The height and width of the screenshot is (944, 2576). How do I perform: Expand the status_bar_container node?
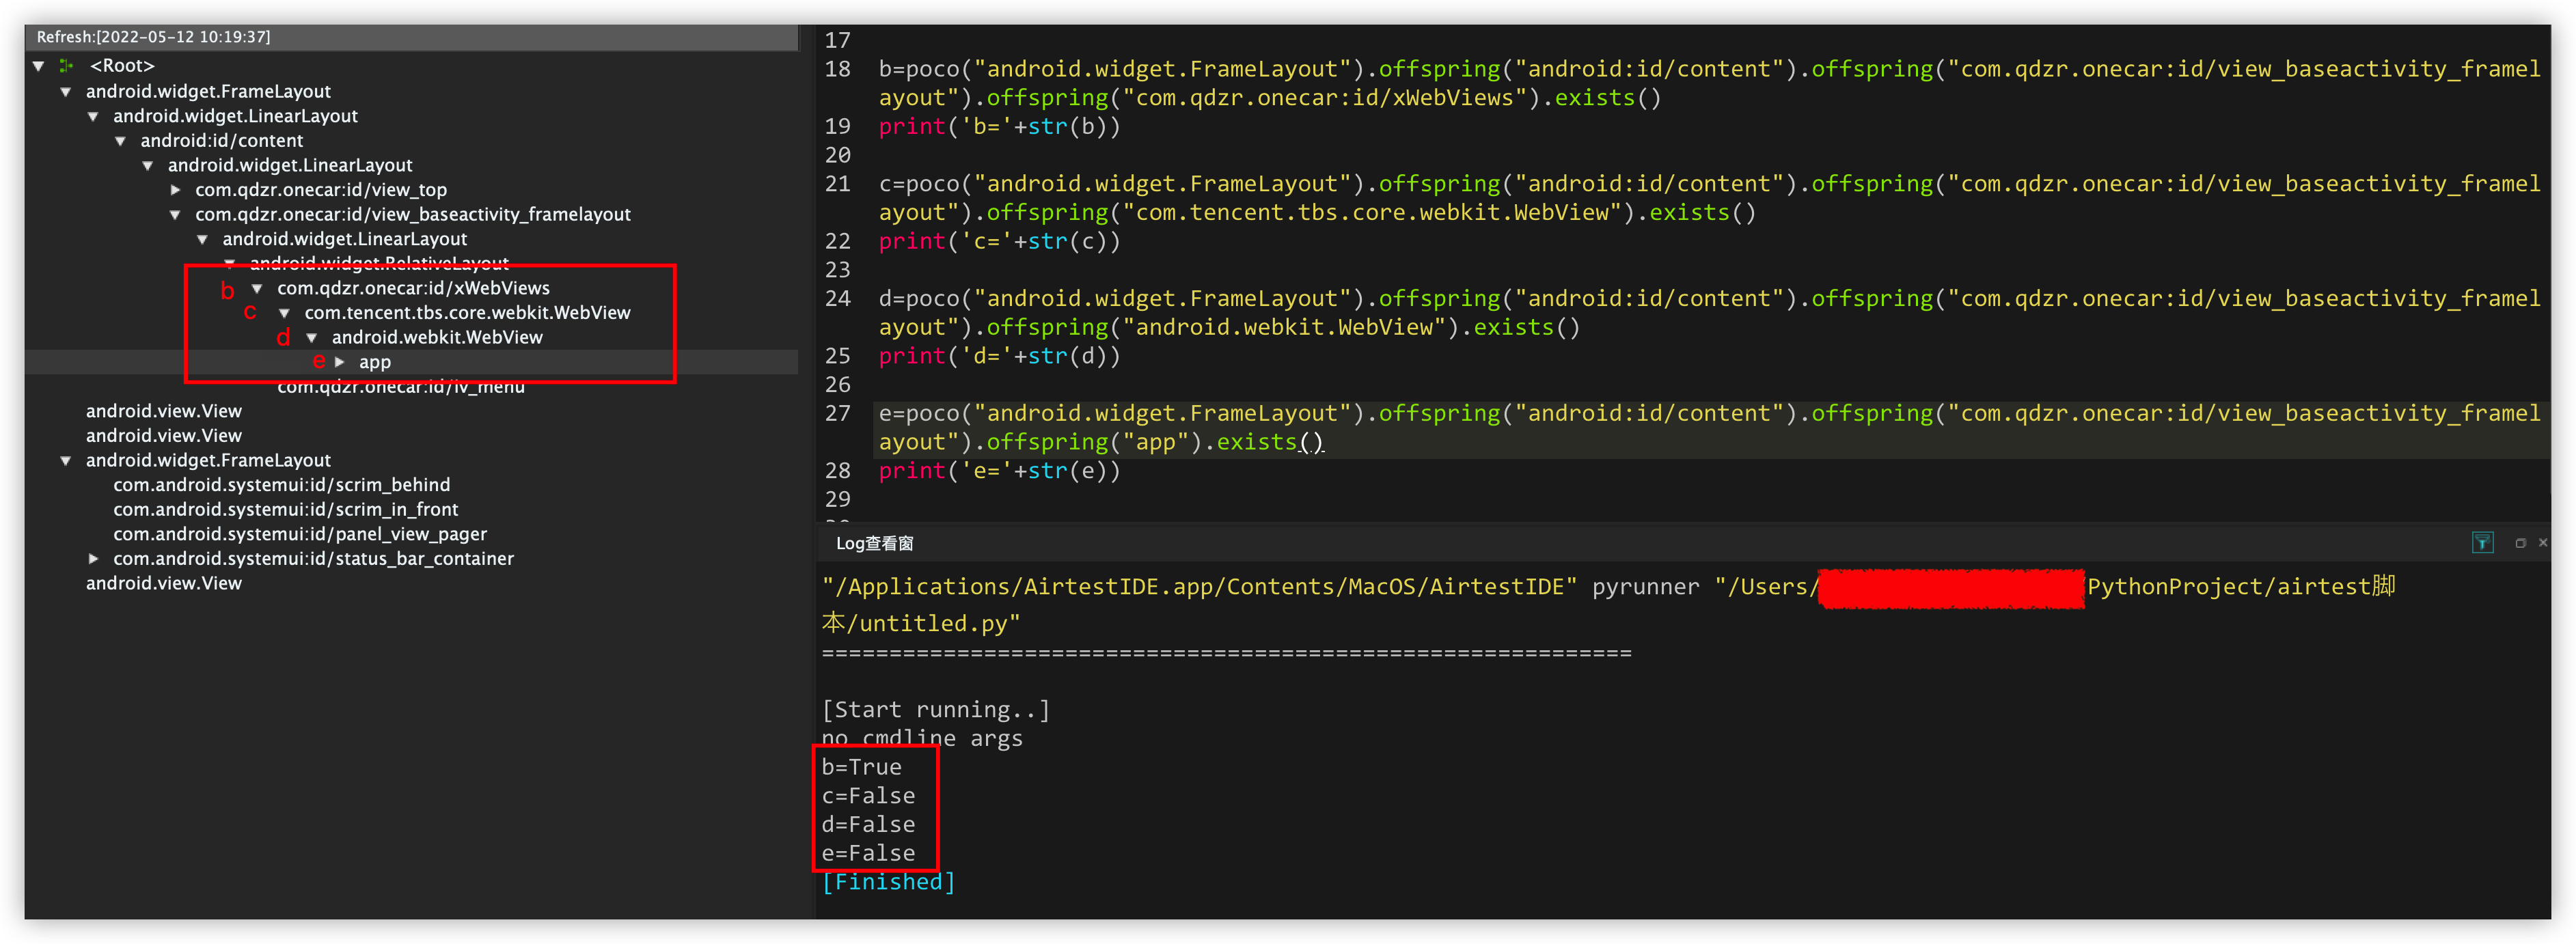point(93,559)
